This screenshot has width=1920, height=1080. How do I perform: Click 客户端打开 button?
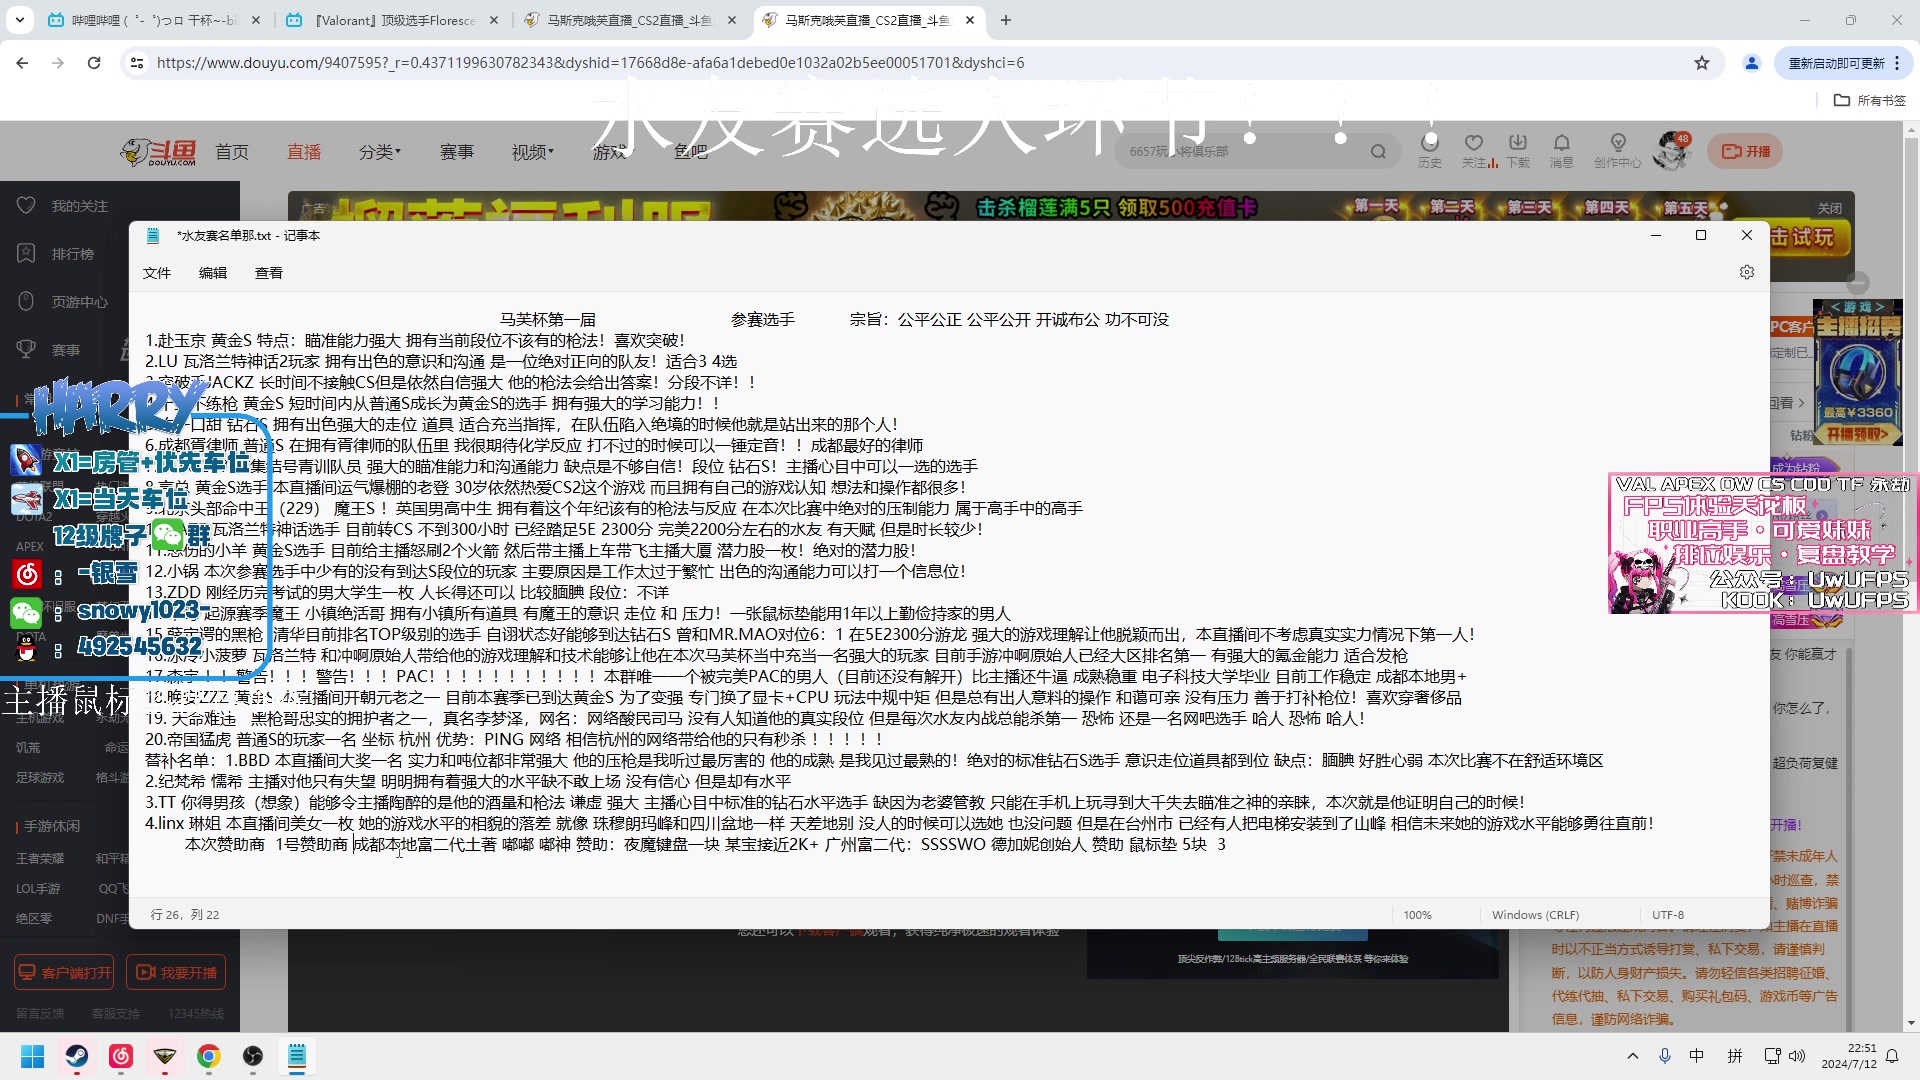pos(64,972)
